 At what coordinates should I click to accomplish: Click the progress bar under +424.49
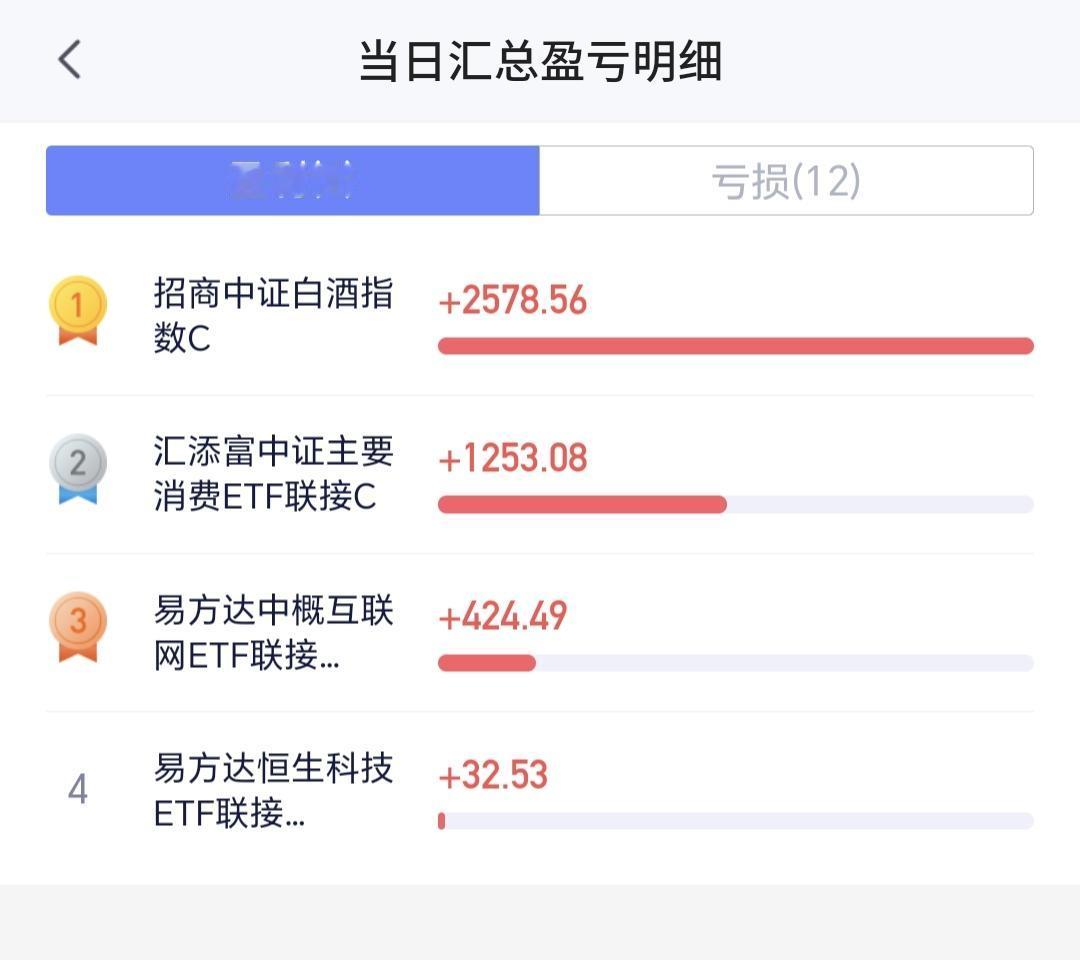coord(736,662)
